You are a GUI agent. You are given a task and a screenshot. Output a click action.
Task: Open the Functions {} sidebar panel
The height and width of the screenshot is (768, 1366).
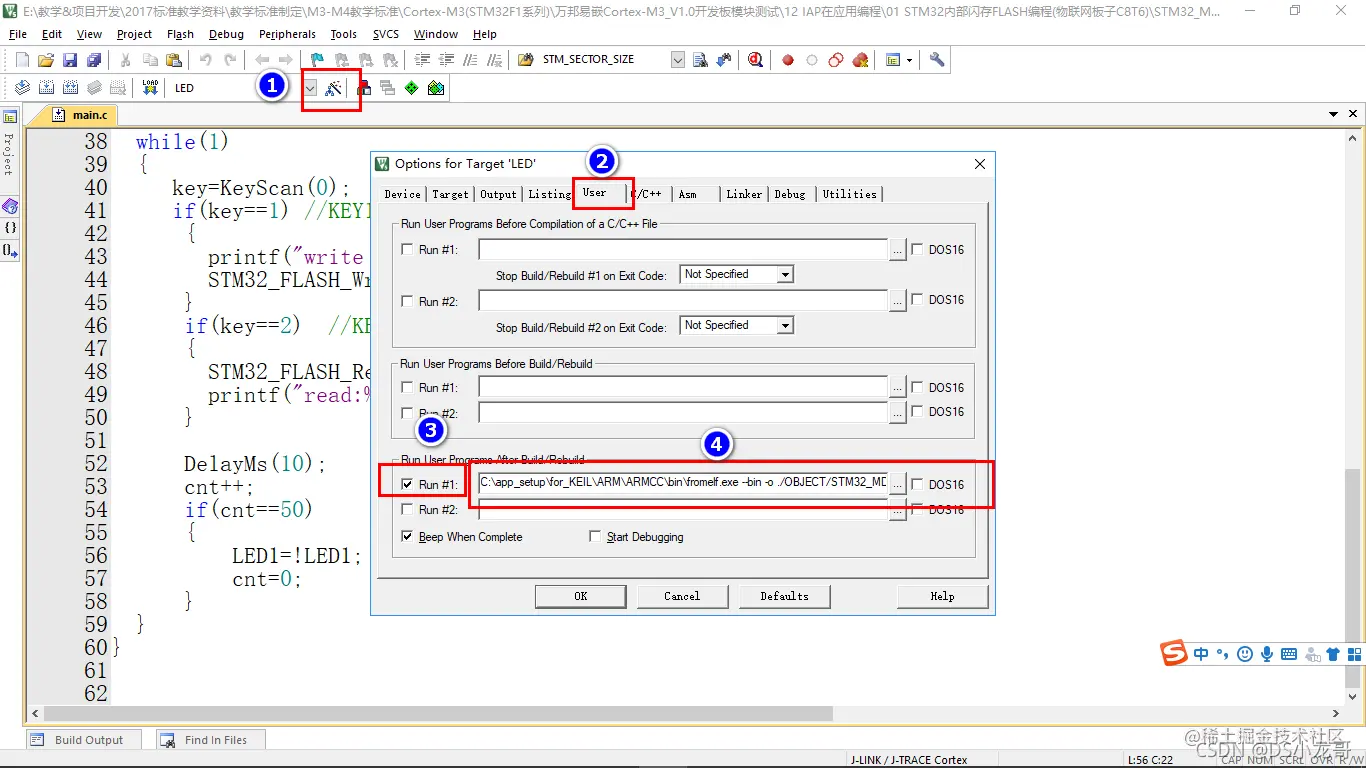(10, 228)
